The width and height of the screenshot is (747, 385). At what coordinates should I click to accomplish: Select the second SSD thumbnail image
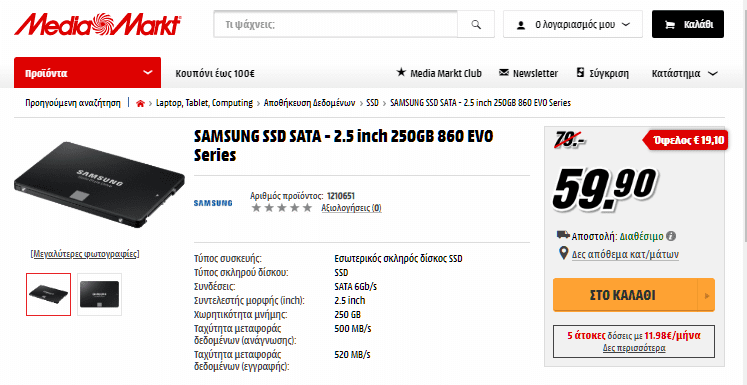(99, 294)
